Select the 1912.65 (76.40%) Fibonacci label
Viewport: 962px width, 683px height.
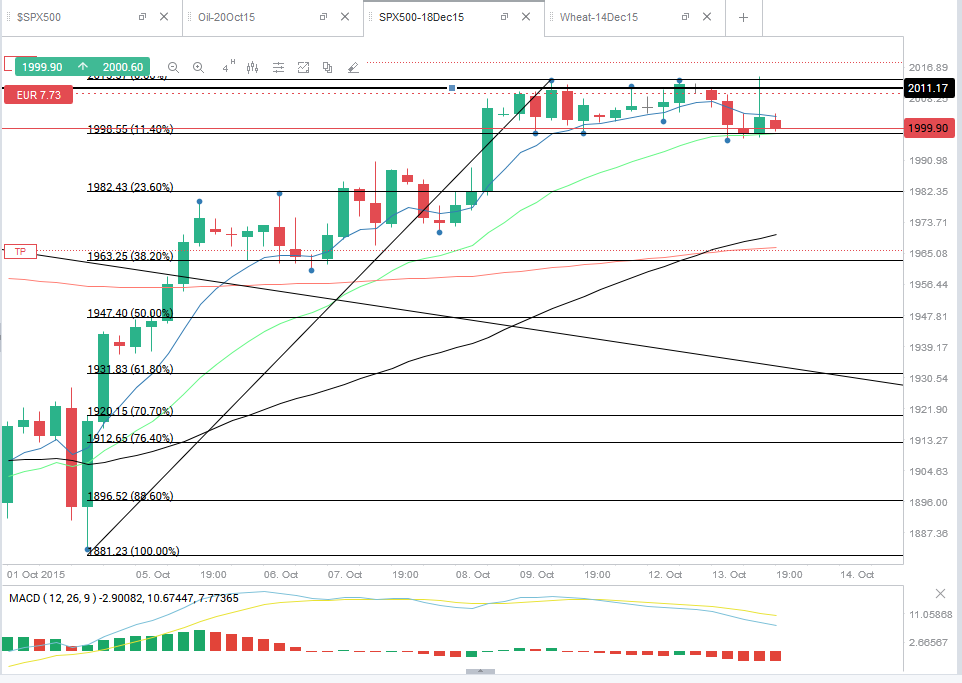pyautogui.click(x=130, y=438)
